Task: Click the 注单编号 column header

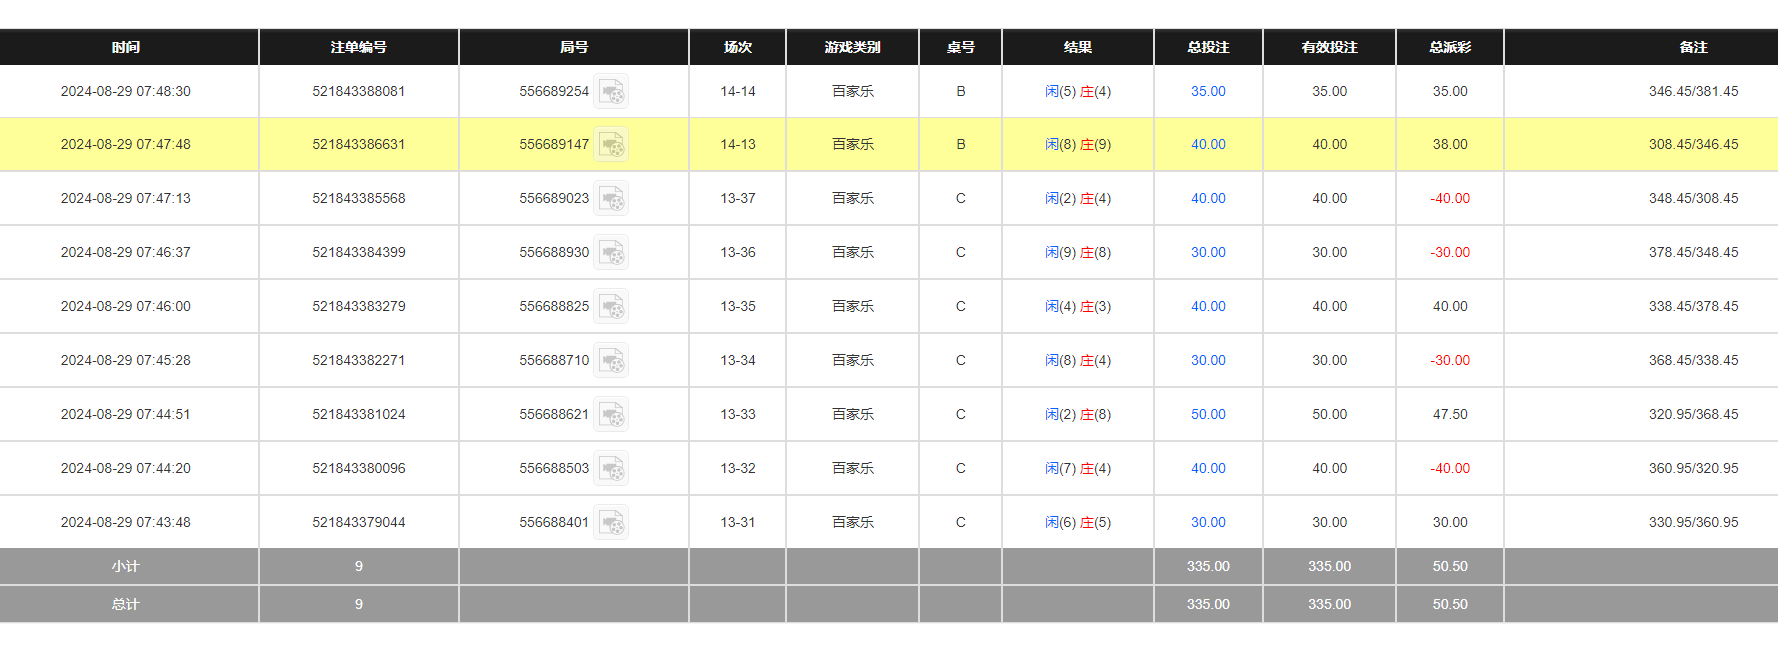Action: coord(358,47)
